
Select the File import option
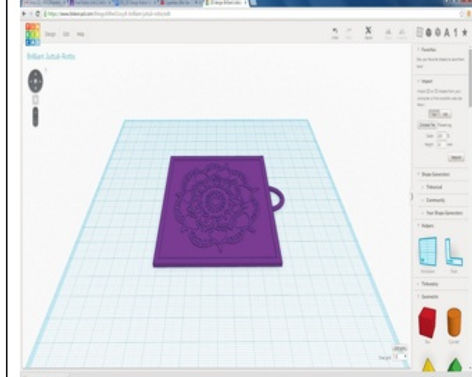434,114
